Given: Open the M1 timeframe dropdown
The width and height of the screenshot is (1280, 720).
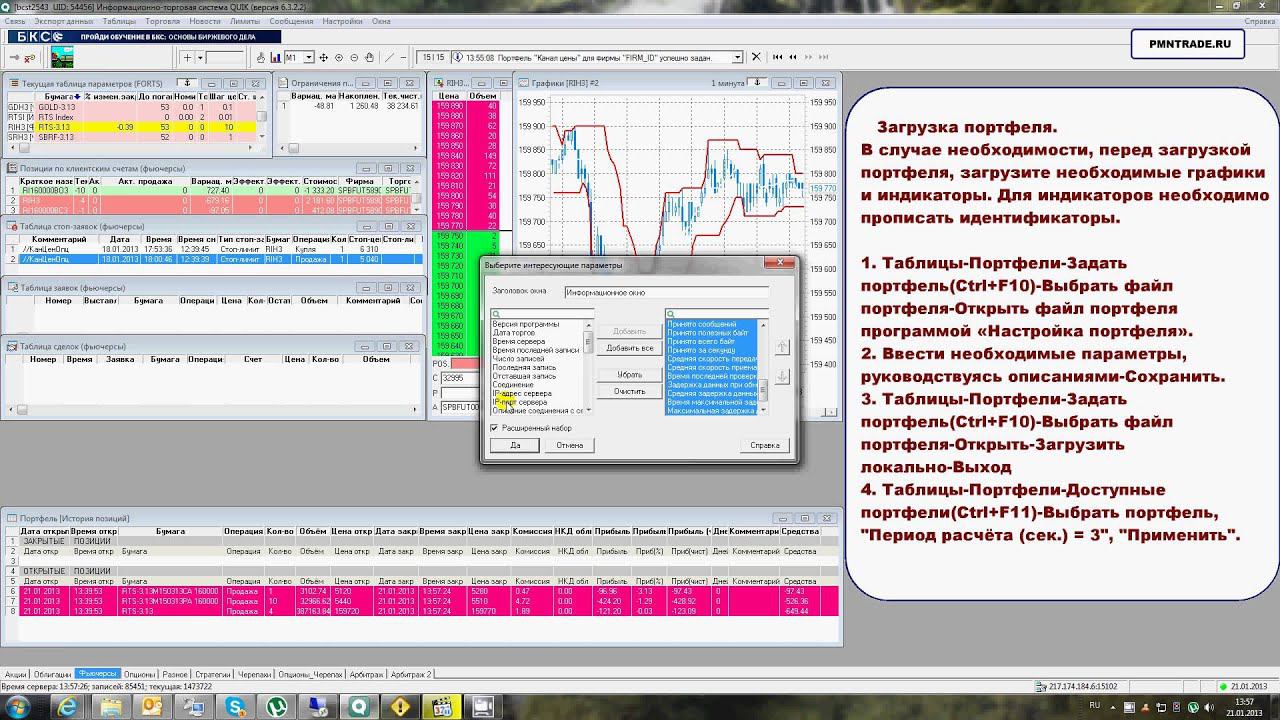Looking at the screenshot, I should 308,57.
